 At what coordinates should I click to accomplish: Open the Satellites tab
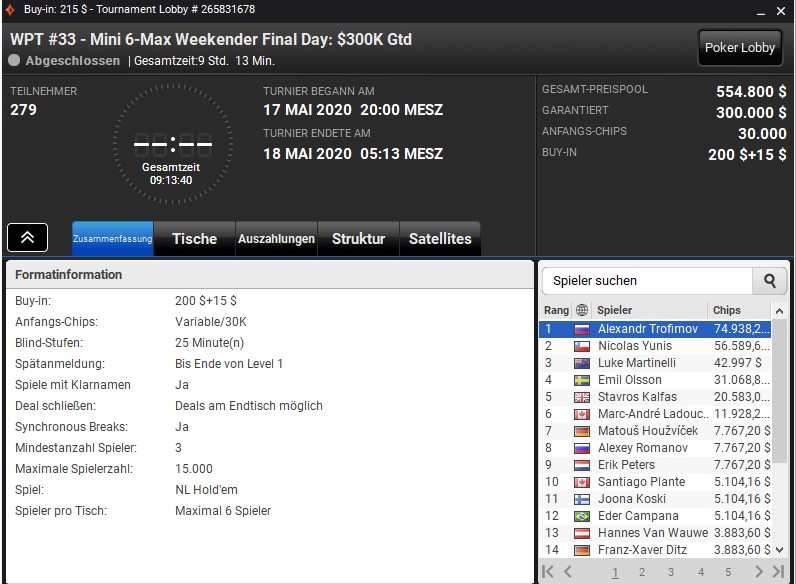pos(440,238)
